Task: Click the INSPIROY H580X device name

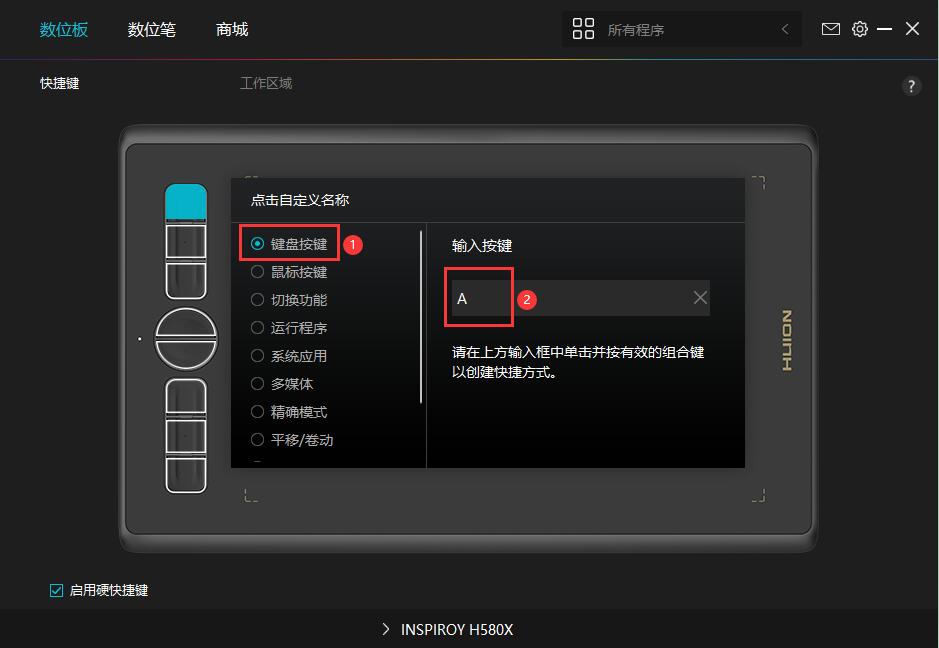Action: pyautogui.click(x=457, y=629)
